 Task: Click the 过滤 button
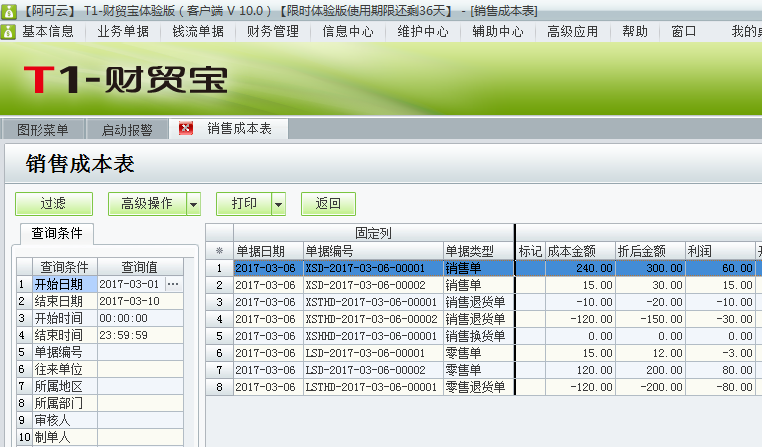(x=53, y=204)
